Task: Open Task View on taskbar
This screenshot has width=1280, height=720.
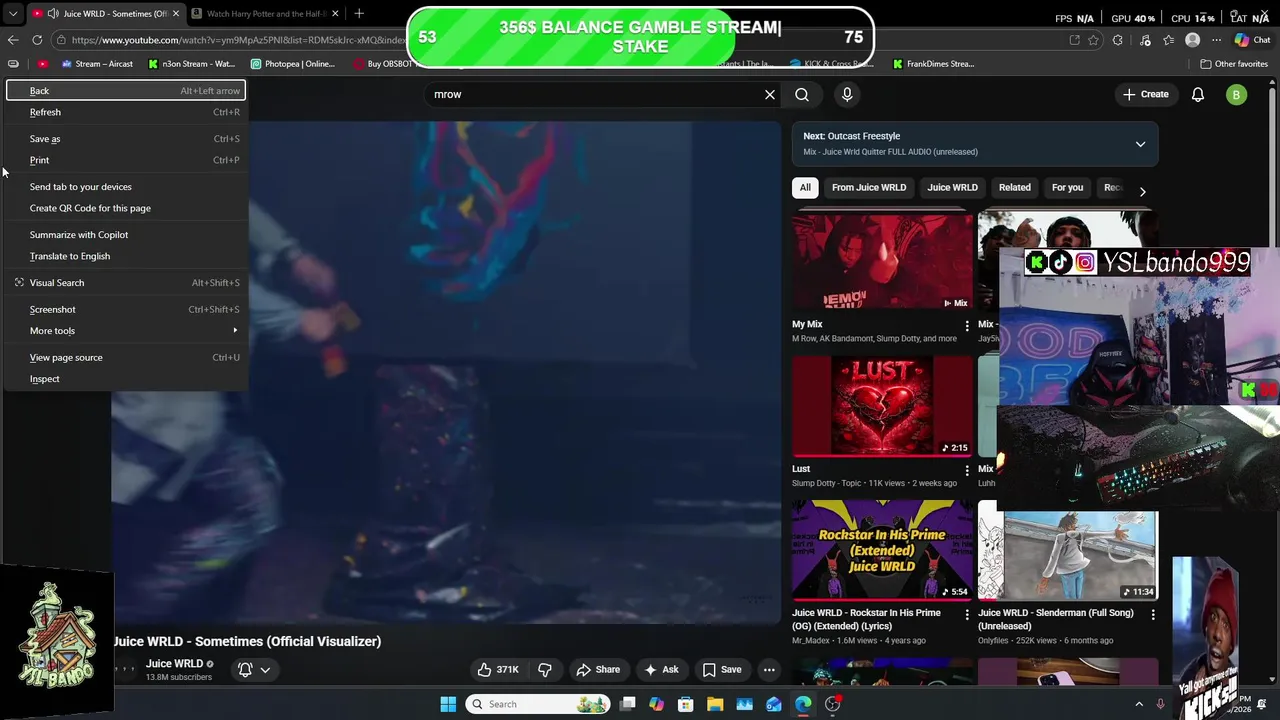Action: 627,704
